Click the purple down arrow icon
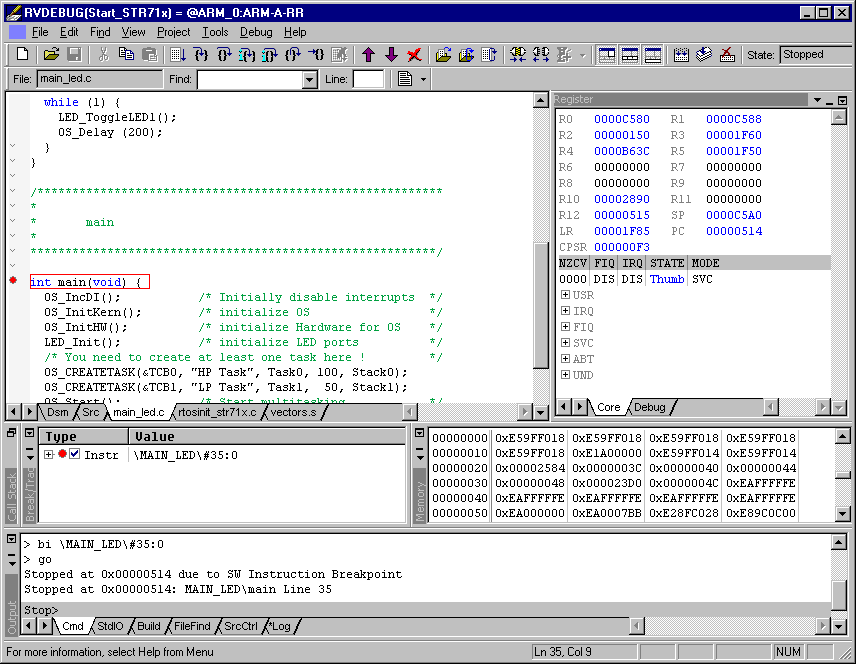This screenshot has width=856, height=664. pyautogui.click(x=391, y=55)
